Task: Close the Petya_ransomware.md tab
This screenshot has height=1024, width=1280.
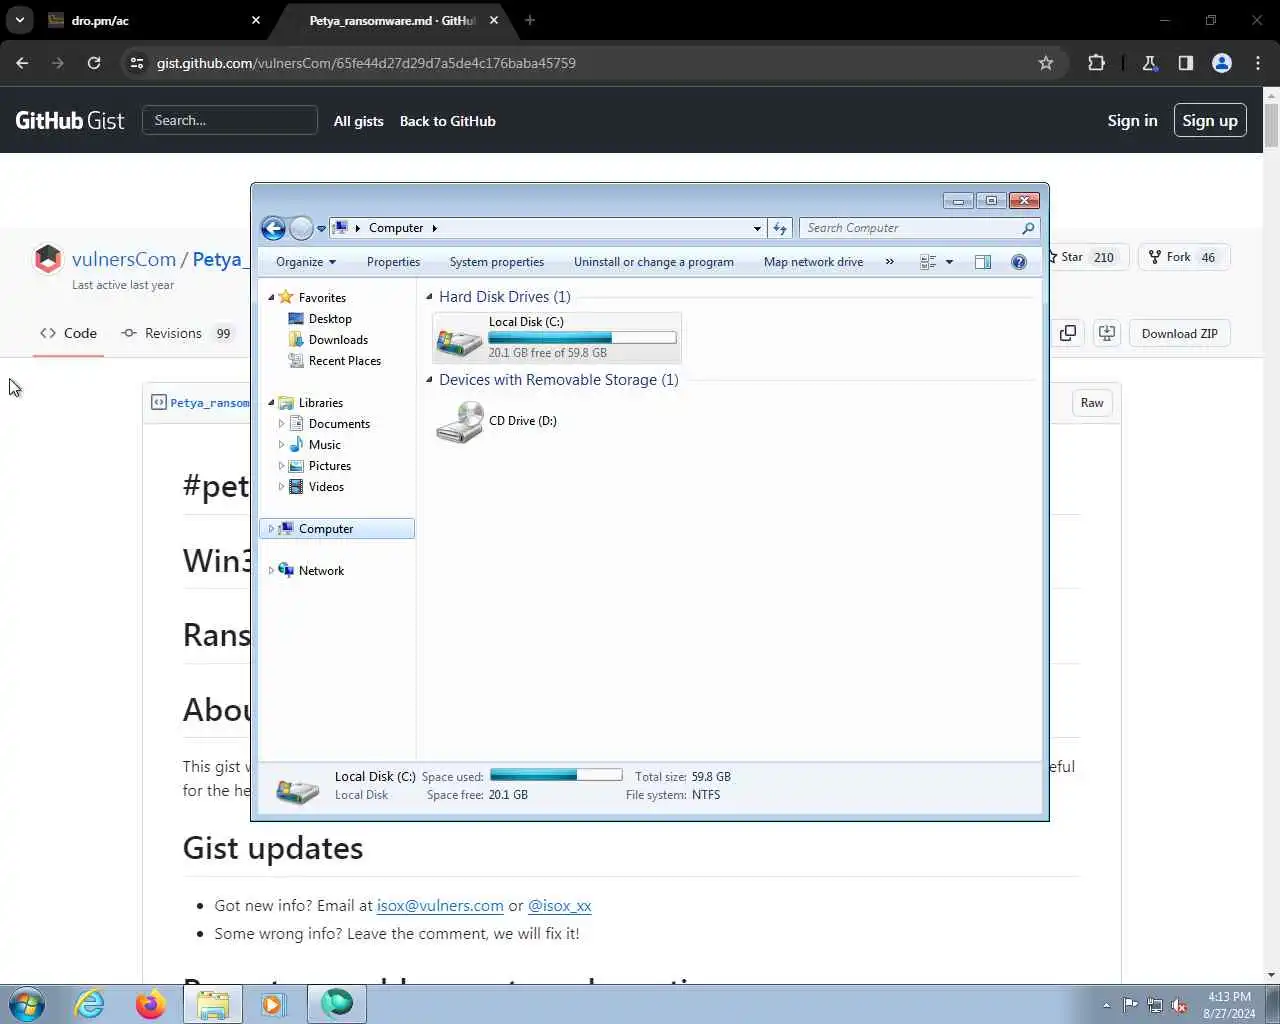Action: [x=494, y=20]
